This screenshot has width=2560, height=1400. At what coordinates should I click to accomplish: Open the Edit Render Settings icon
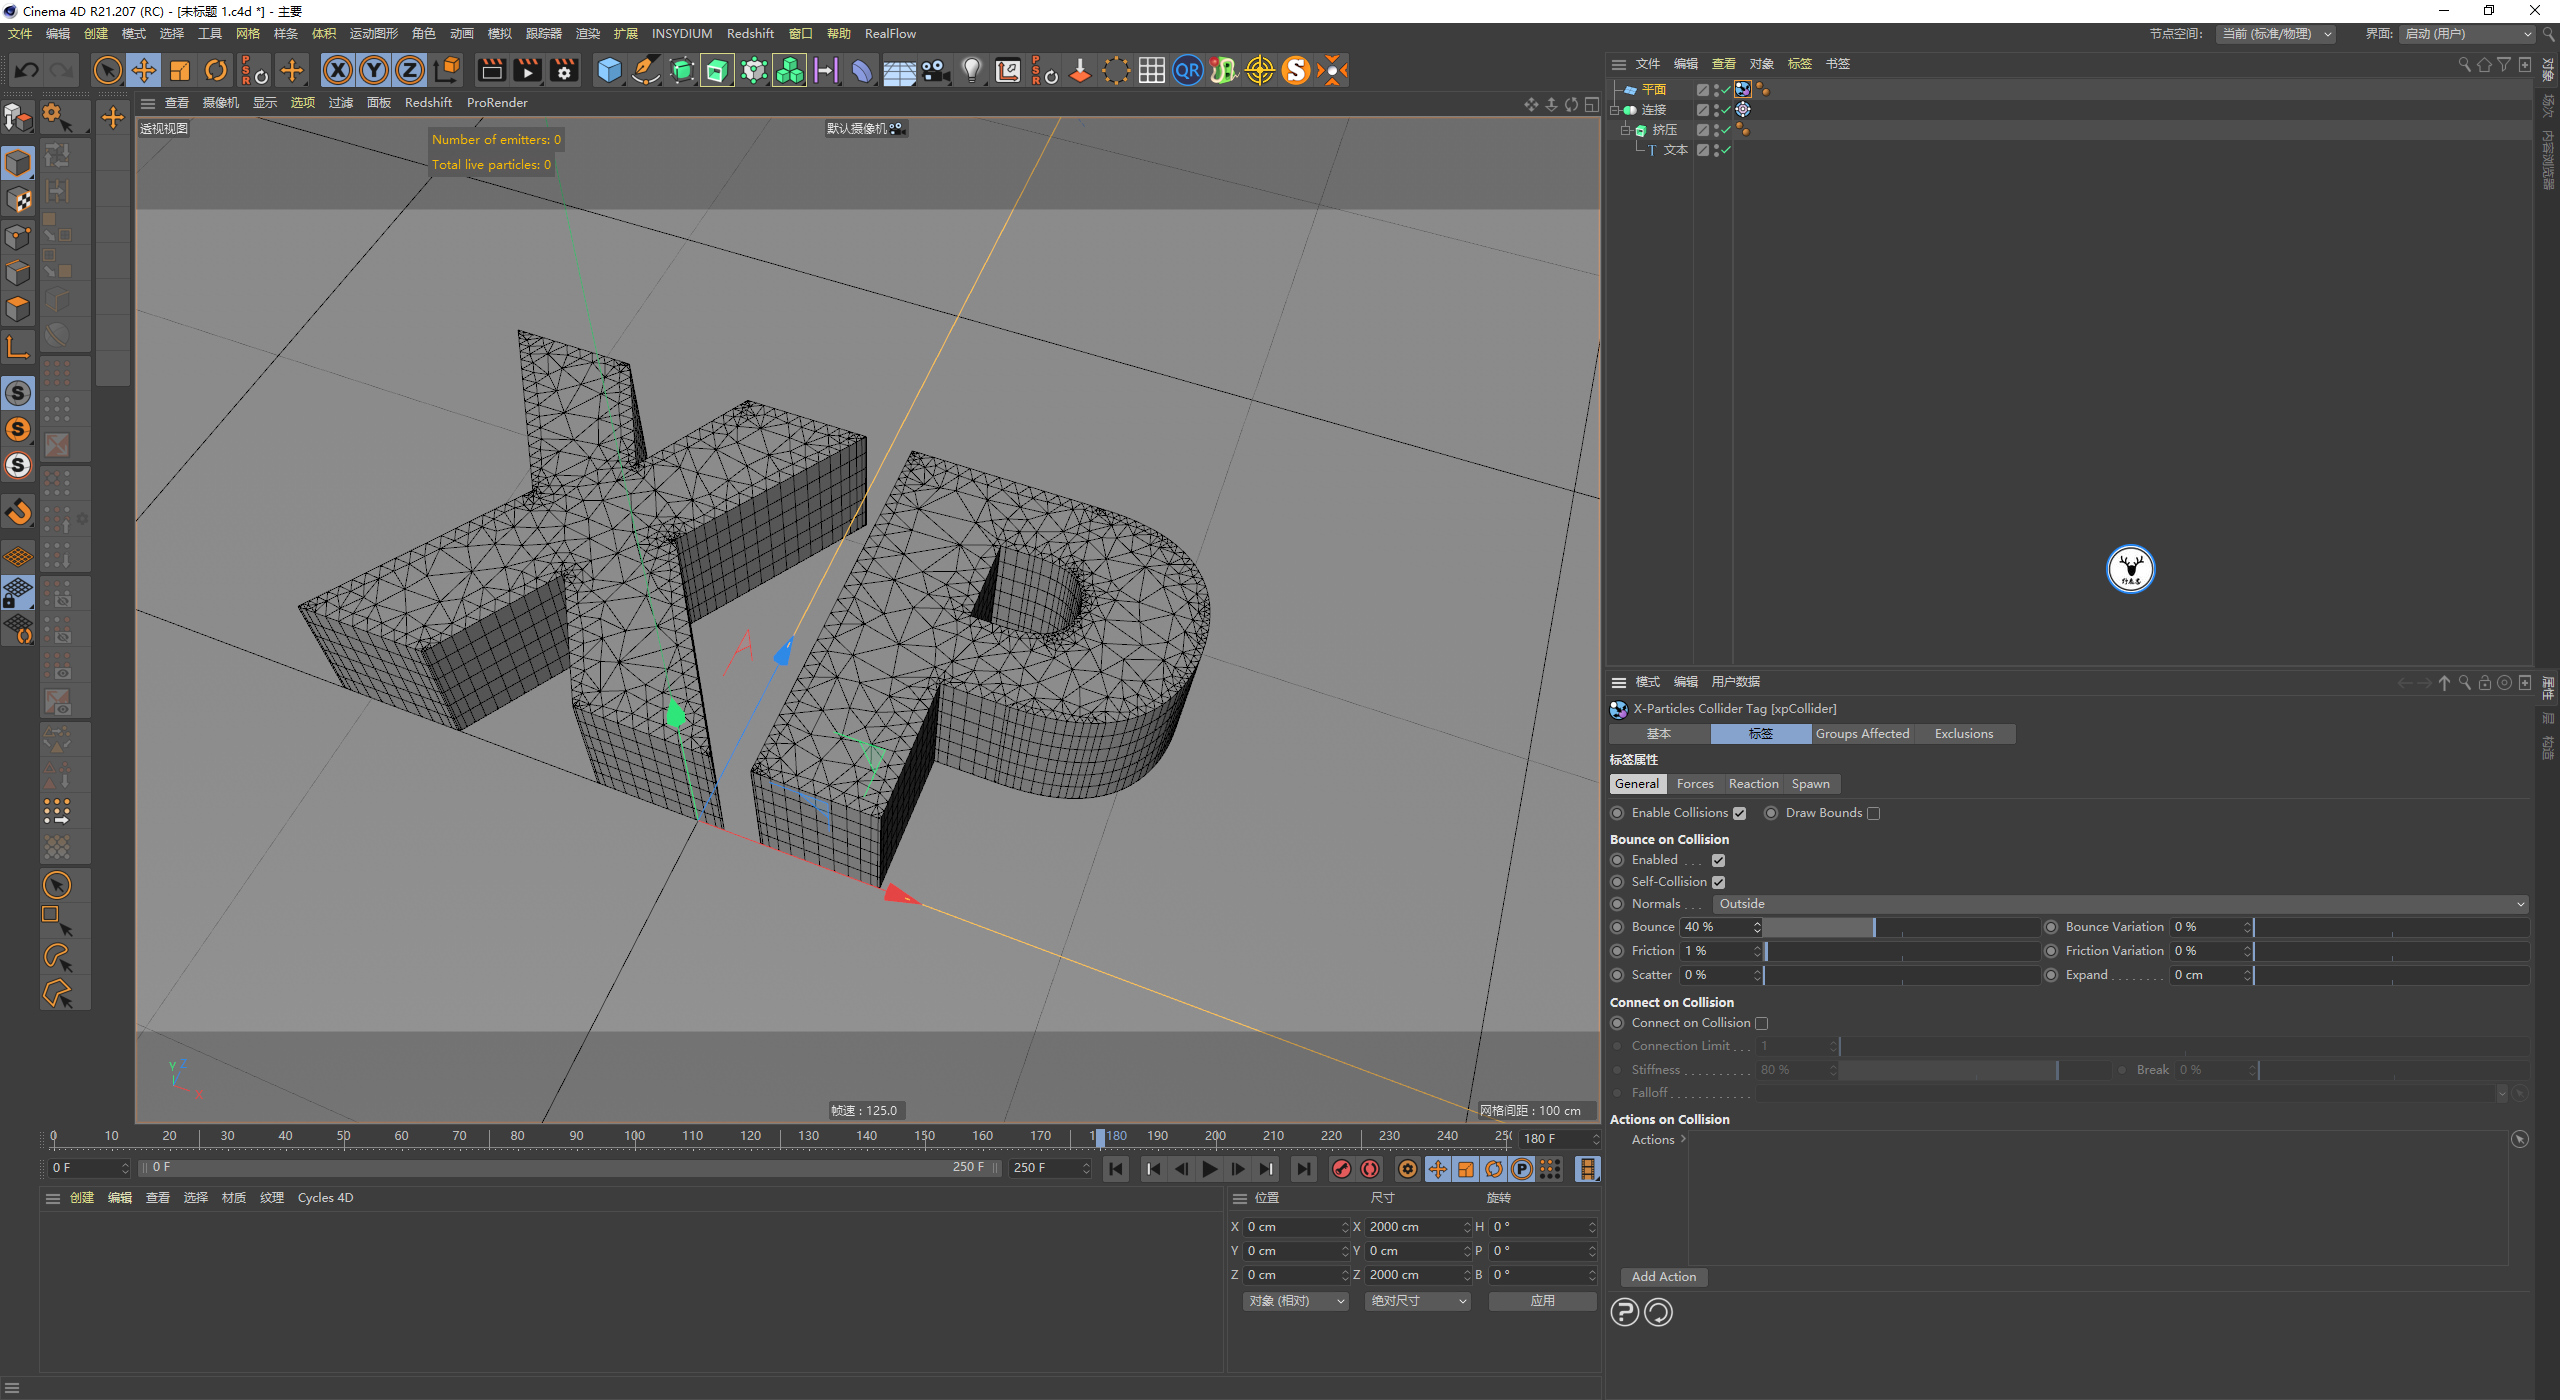click(565, 70)
